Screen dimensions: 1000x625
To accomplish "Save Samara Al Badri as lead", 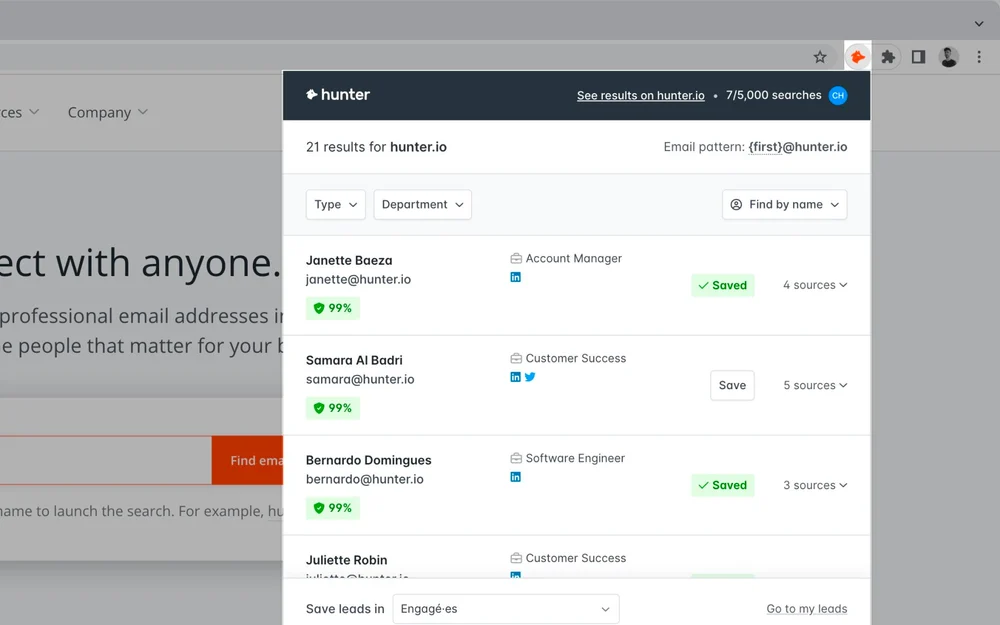I will coord(732,385).
